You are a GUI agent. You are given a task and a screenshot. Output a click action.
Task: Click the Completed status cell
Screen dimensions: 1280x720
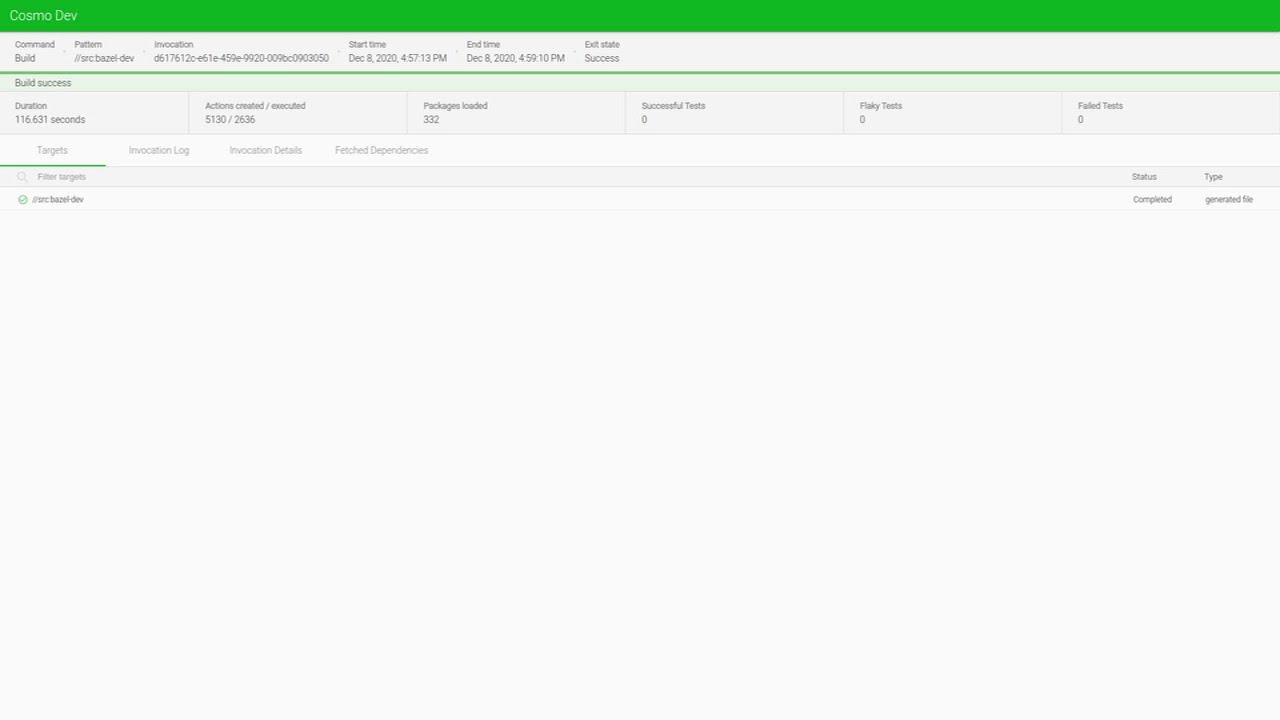pyautogui.click(x=1152, y=200)
